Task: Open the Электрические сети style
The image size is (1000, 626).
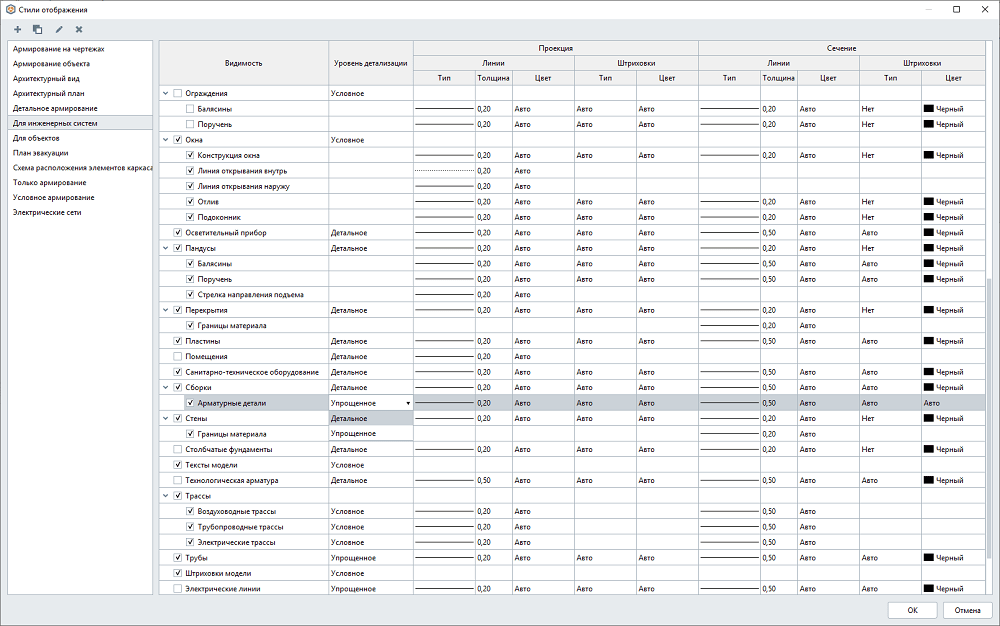Action: (49, 212)
